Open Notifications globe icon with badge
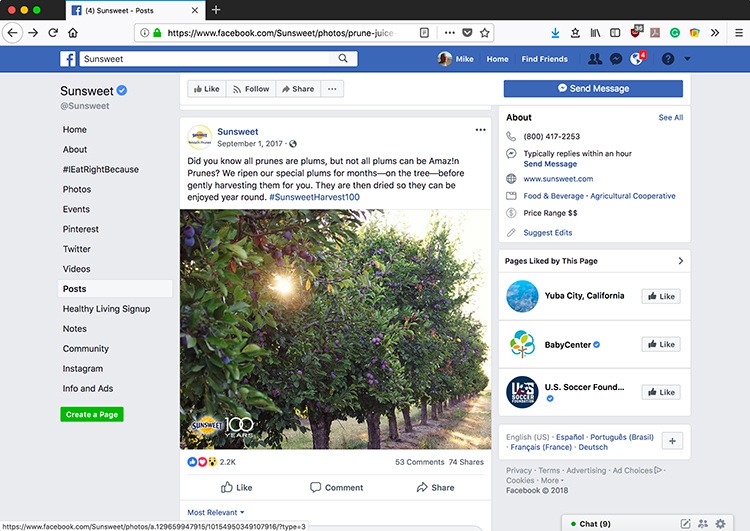The image size is (750, 531). coord(637,58)
